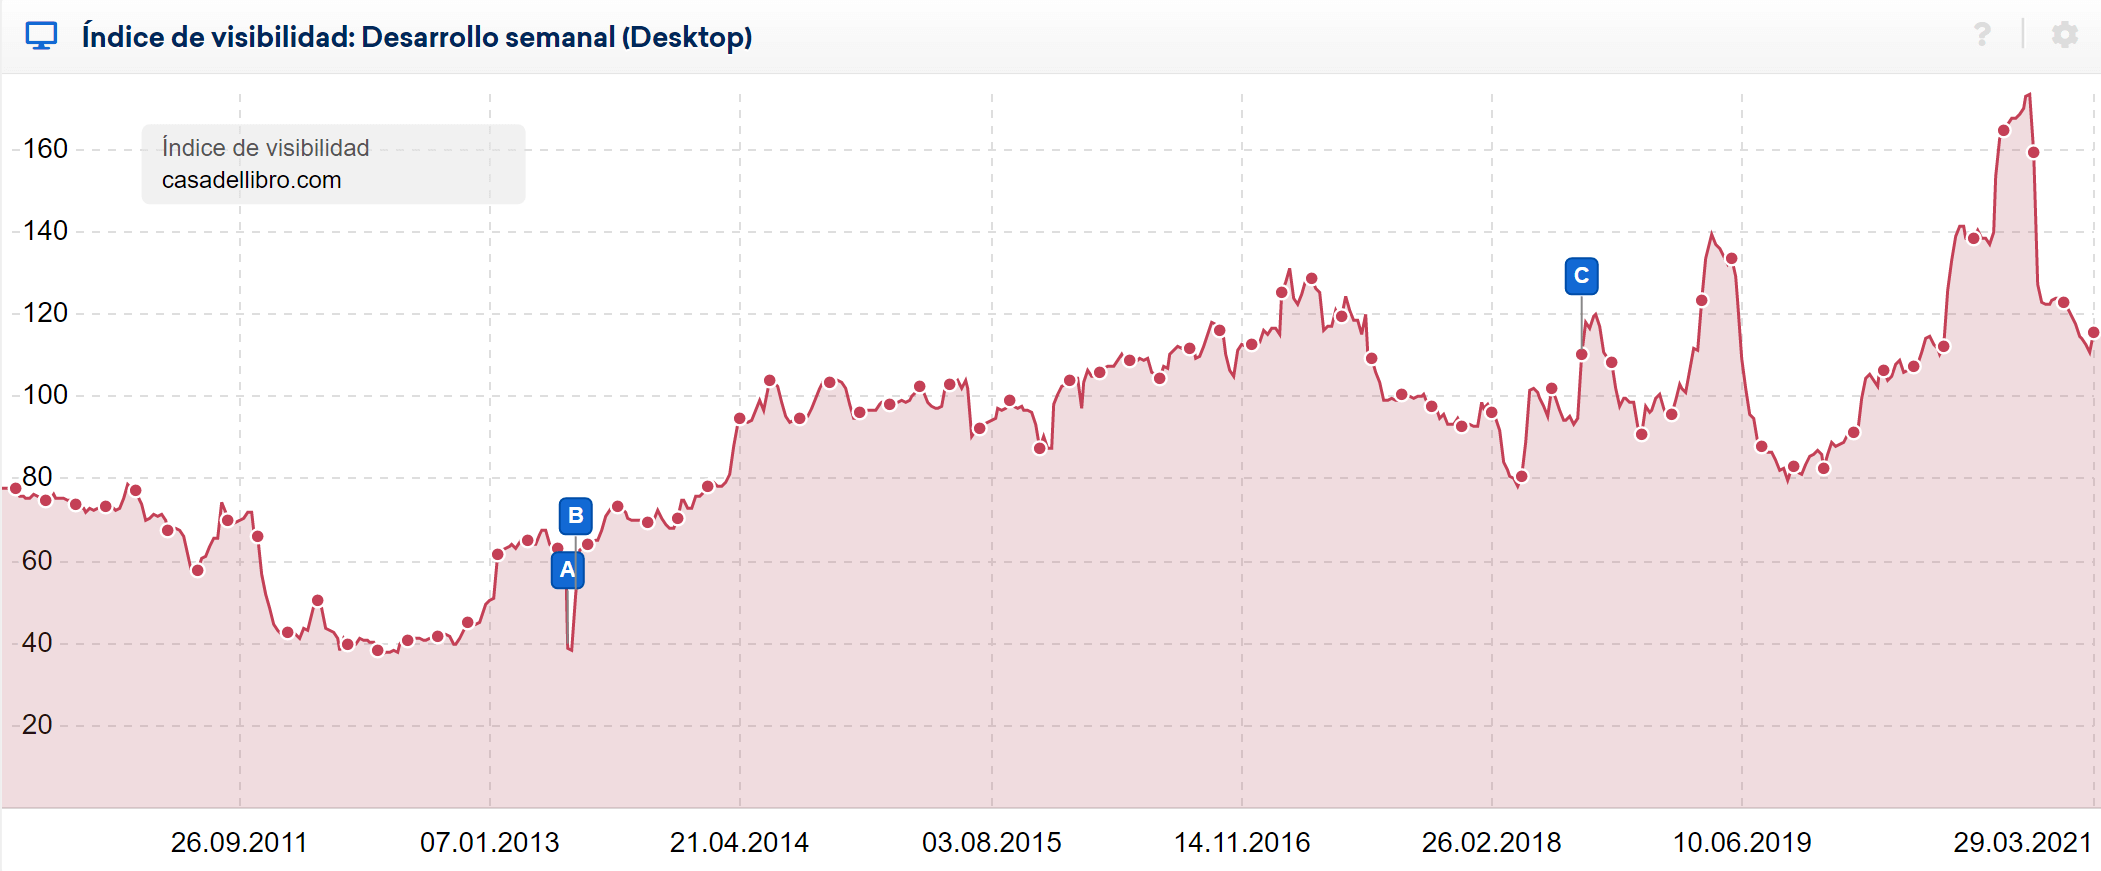2101x871 pixels.
Task: Select event pin A on the chart
Action: tap(567, 570)
